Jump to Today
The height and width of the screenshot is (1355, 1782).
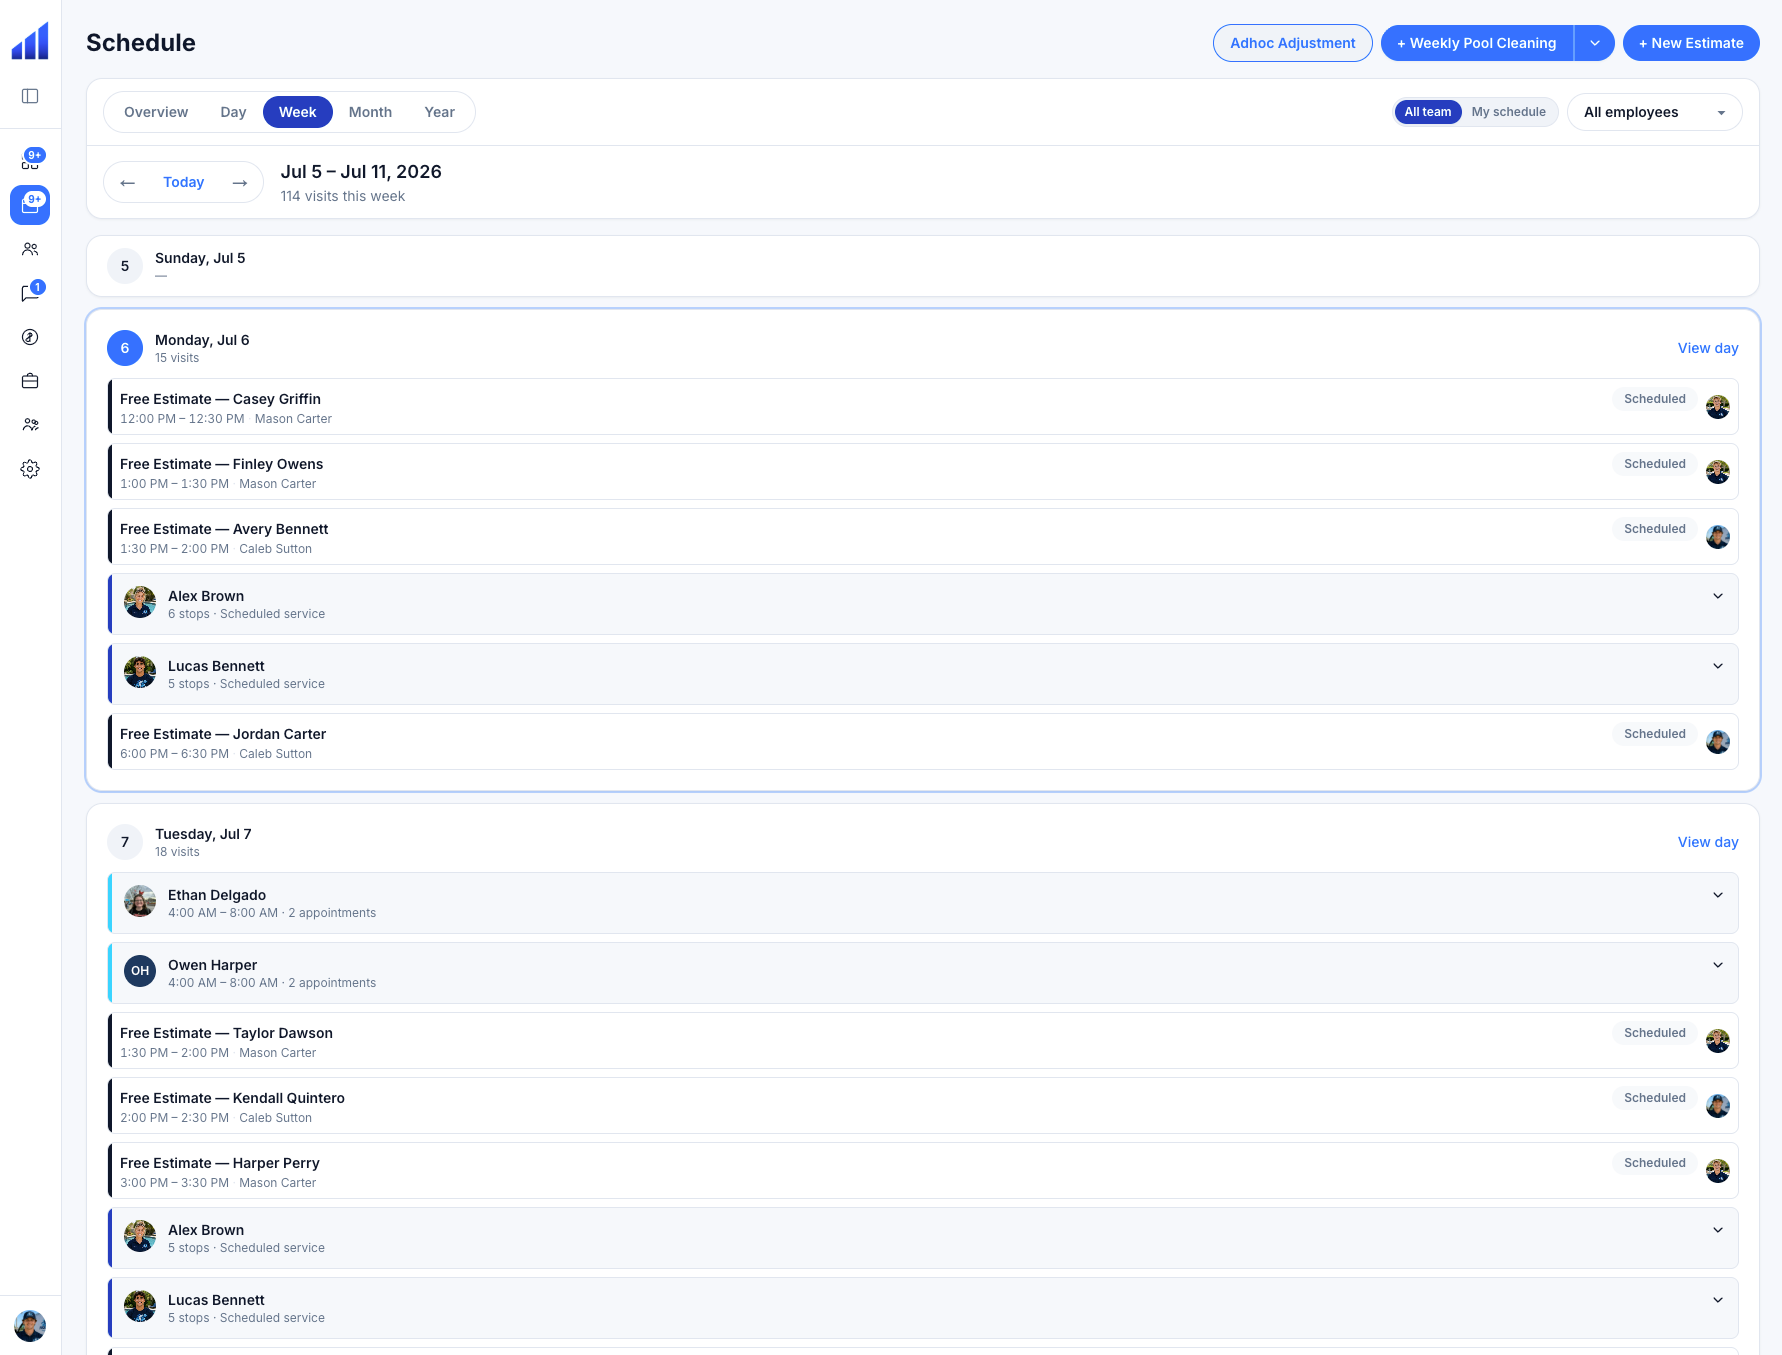184,182
